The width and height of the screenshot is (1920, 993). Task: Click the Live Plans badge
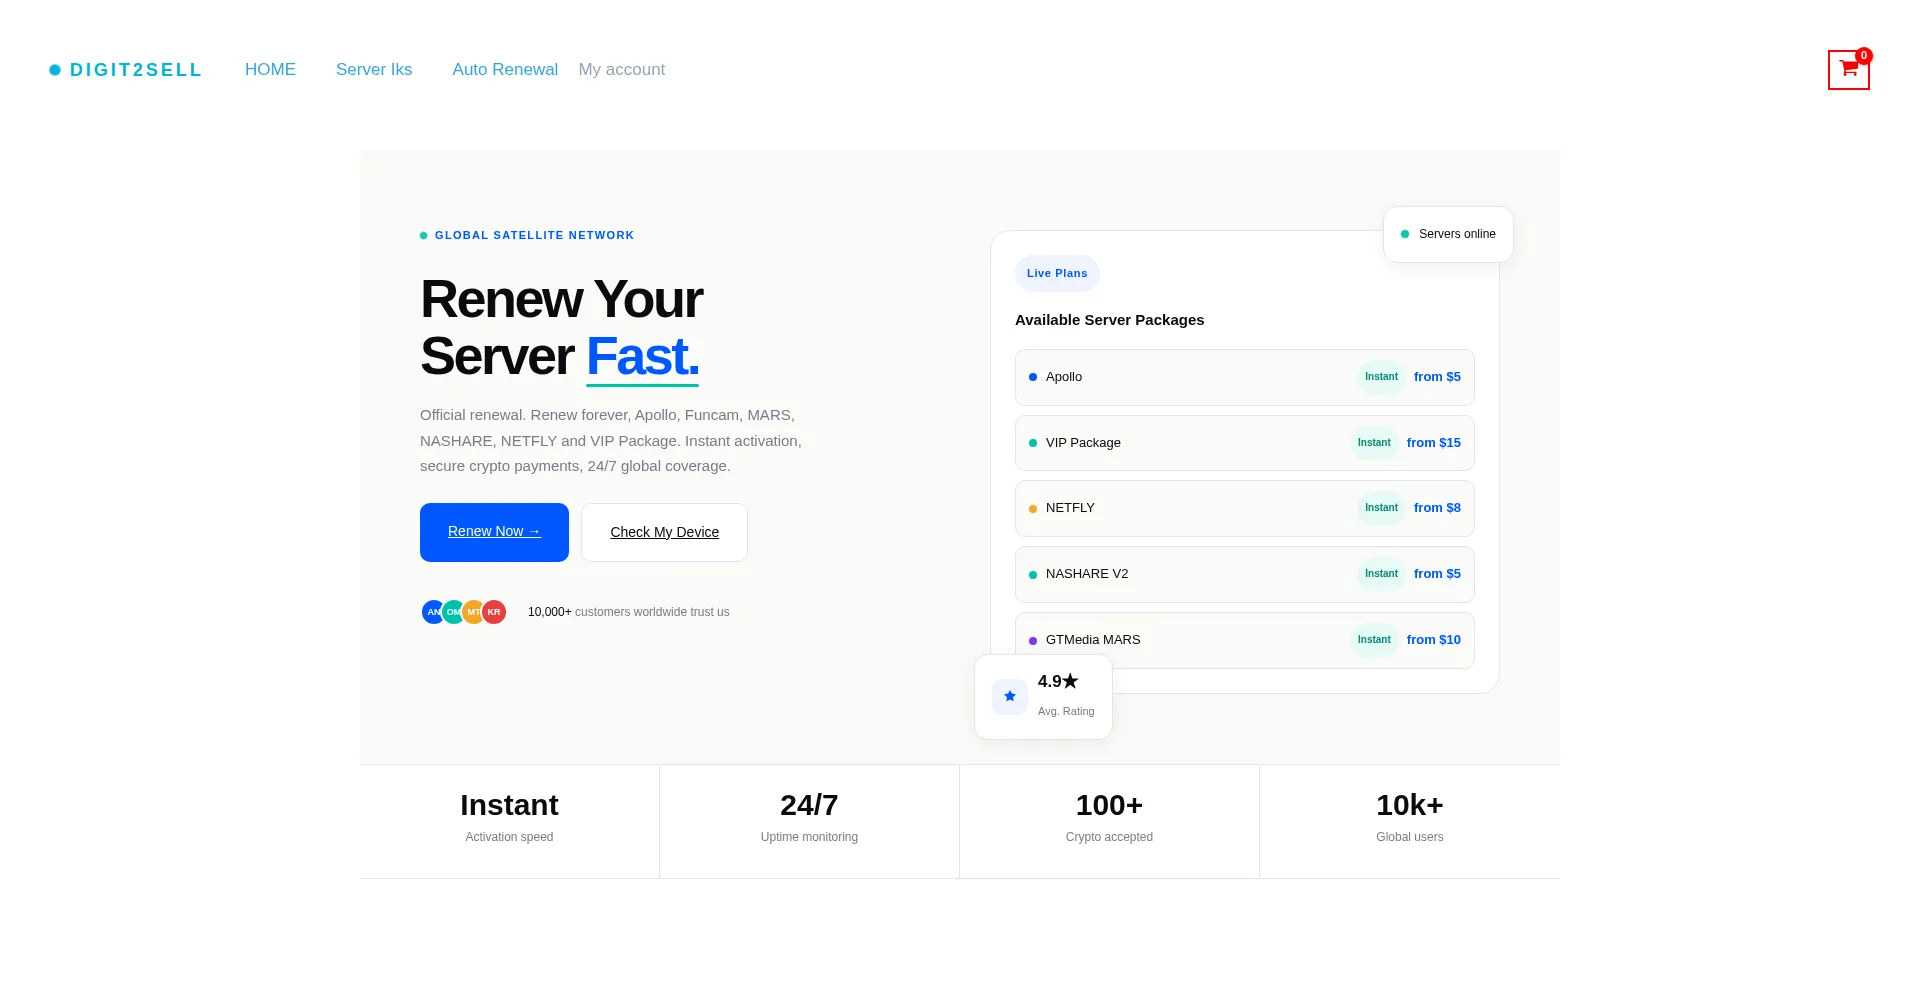tap(1057, 274)
